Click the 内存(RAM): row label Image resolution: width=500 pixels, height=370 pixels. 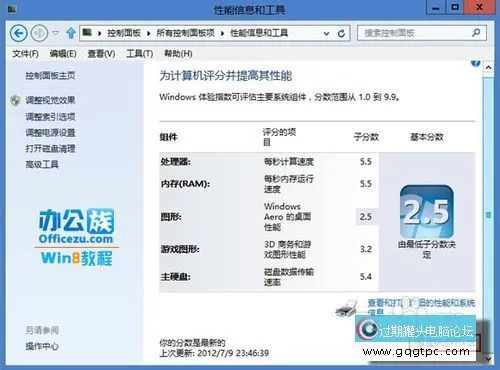[x=185, y=184]
